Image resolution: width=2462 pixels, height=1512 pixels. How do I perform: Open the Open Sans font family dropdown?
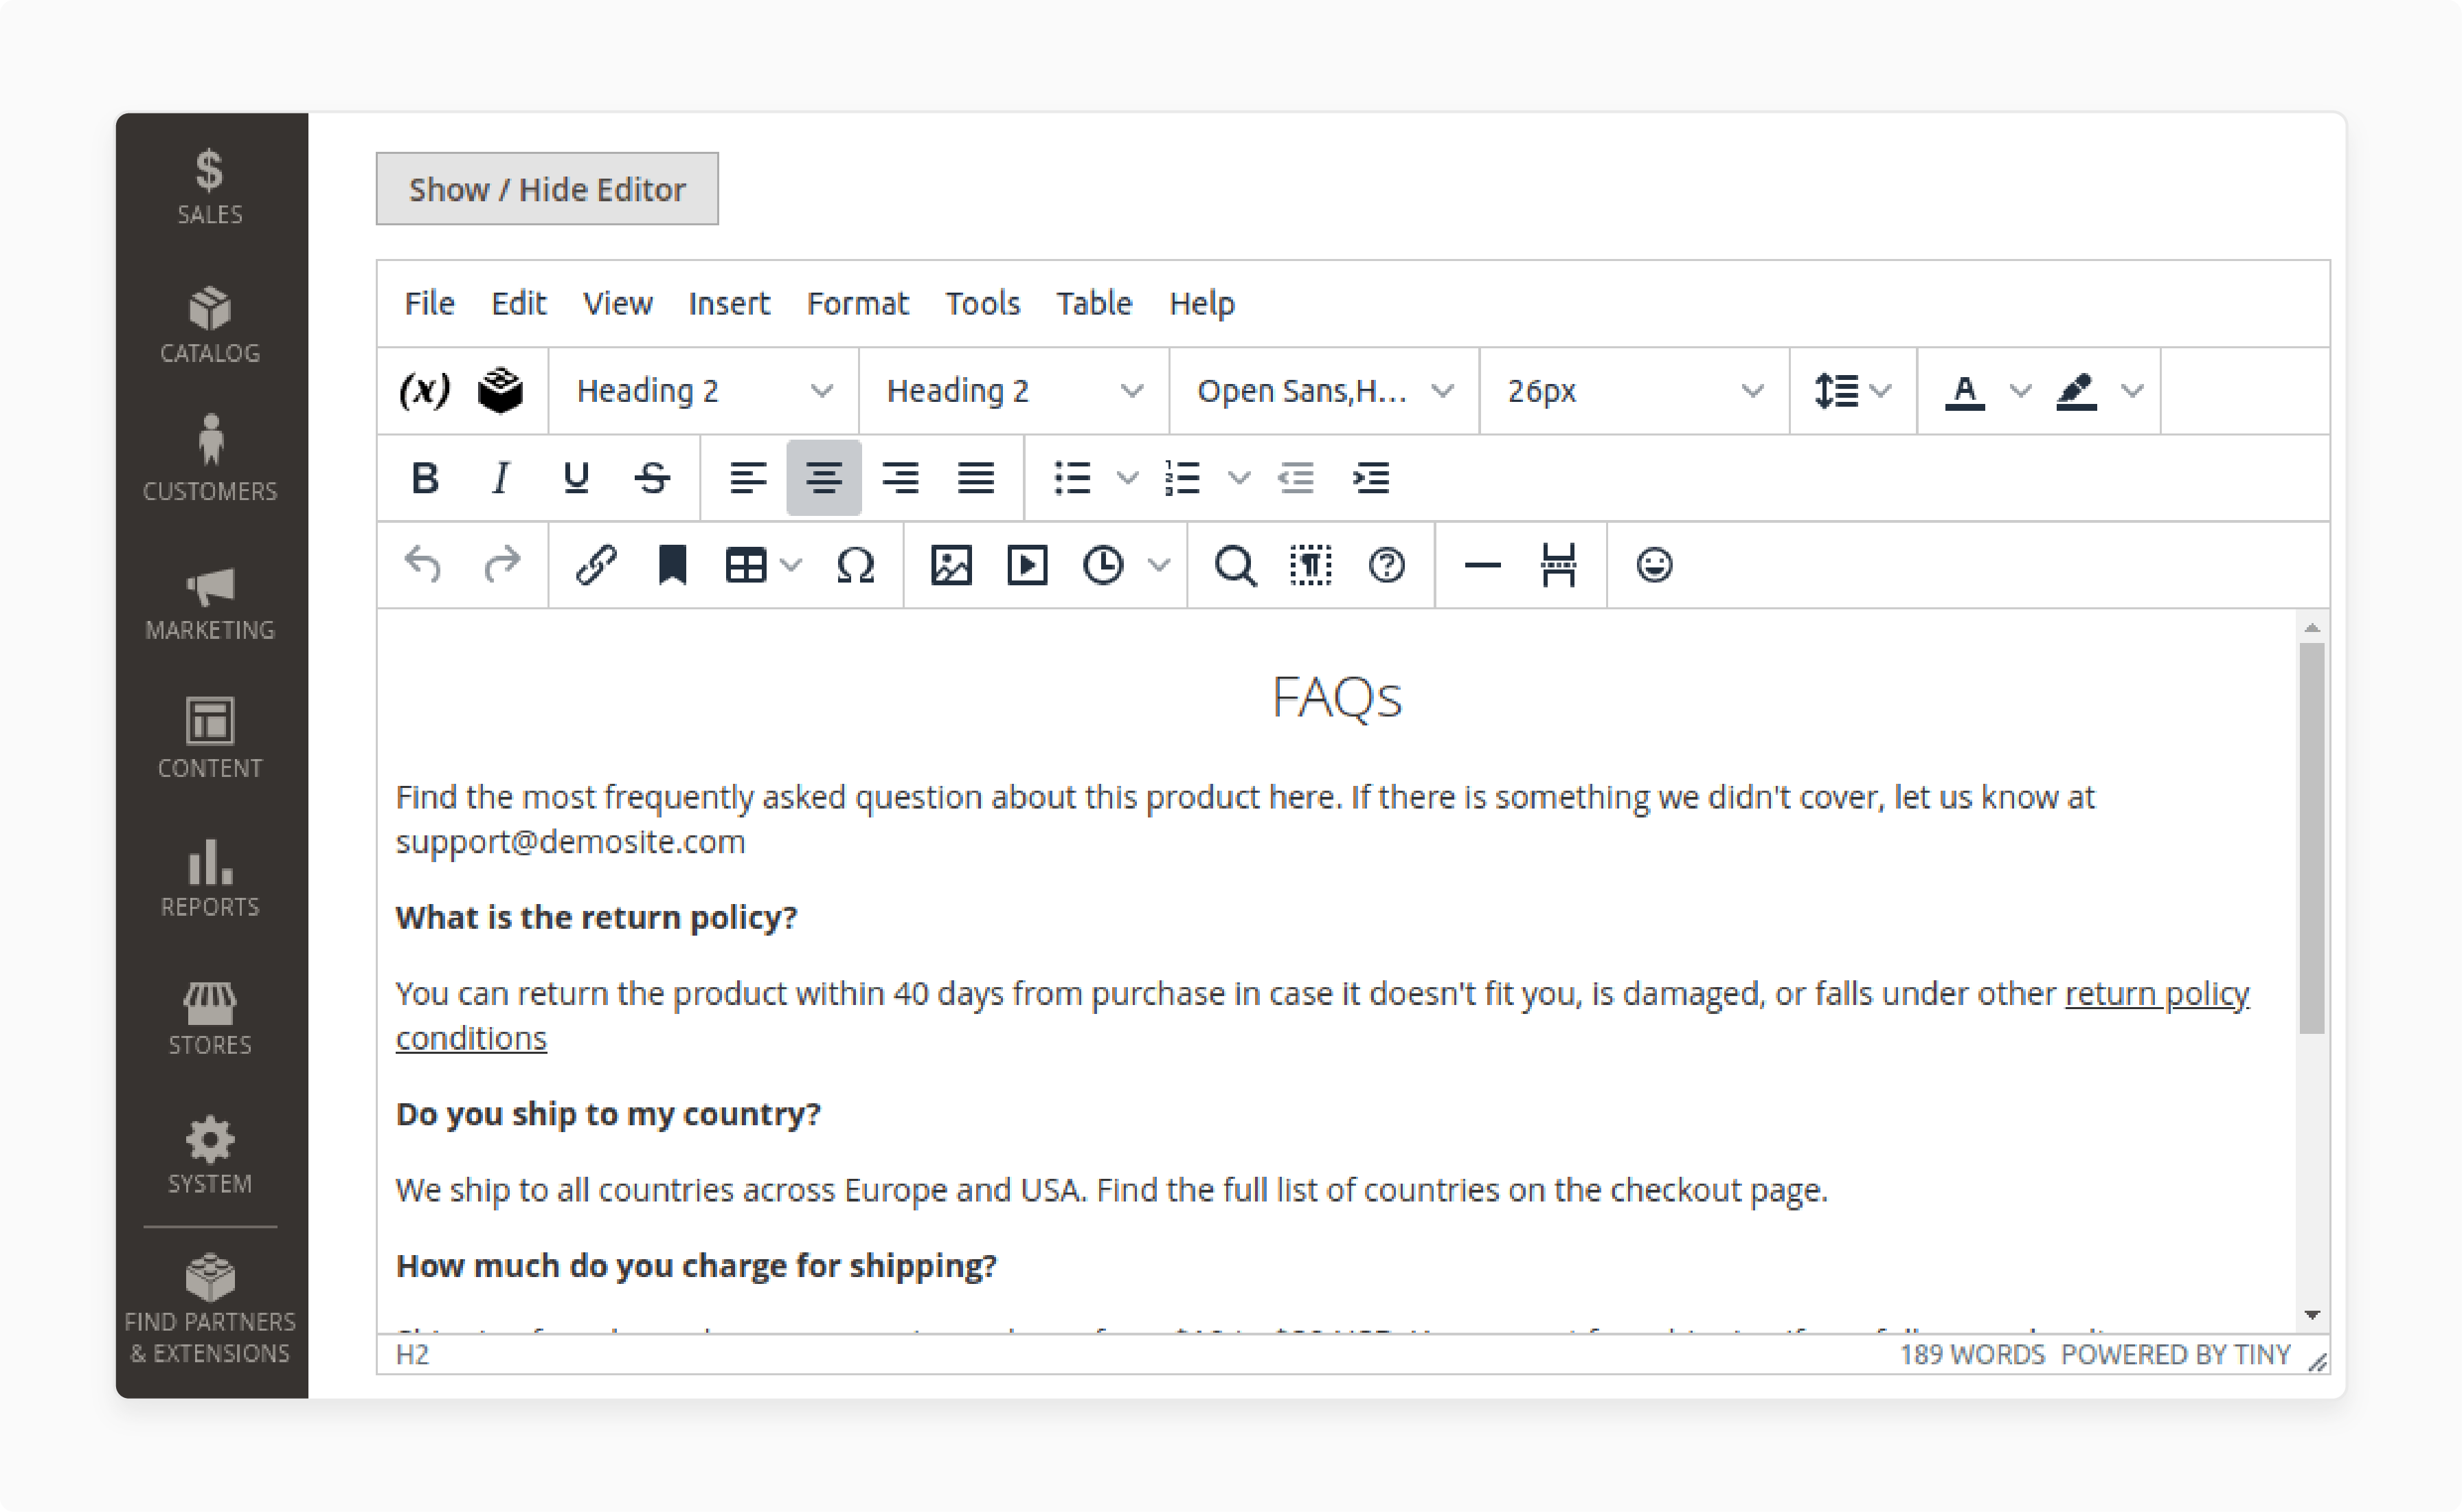click(1324, 390)
